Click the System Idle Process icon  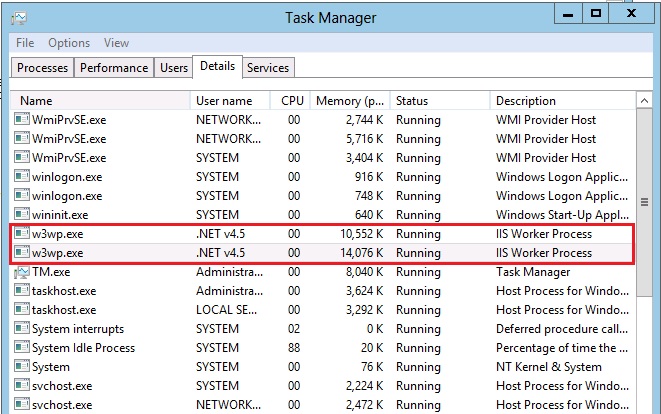click(22, 348)
